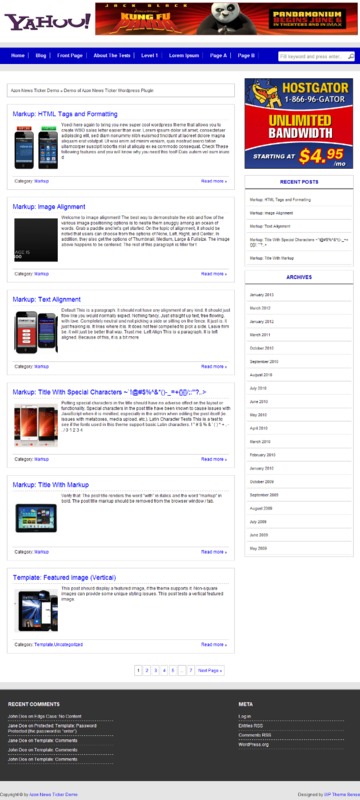Go to pagination page 2
This screenshot has width=360, height=800.
point(147,670)
